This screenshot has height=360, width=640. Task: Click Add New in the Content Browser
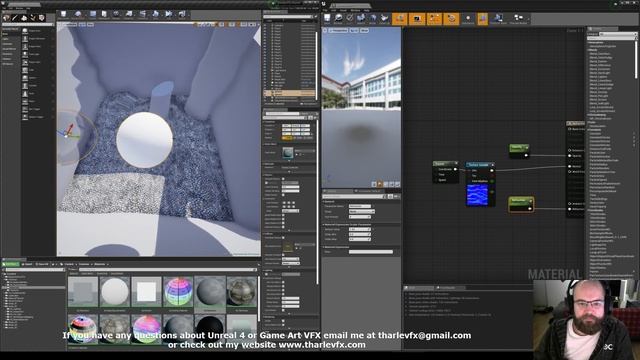11,264
